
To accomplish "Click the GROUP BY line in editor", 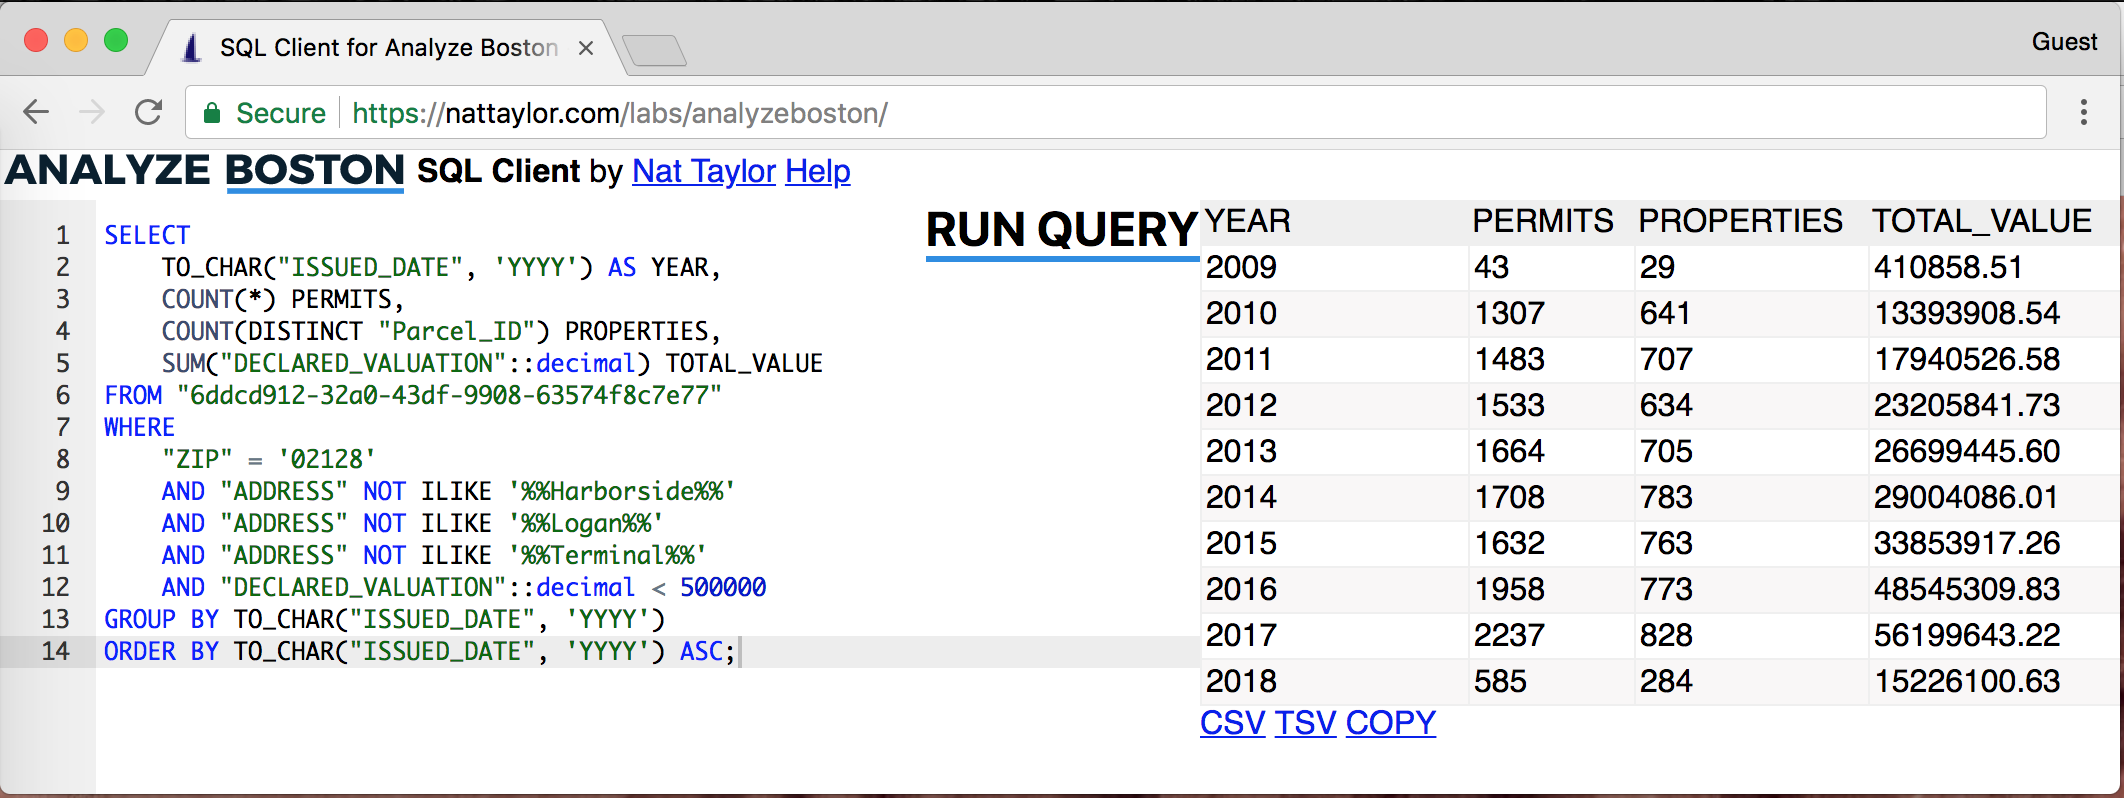I will [x=385, y=619].
